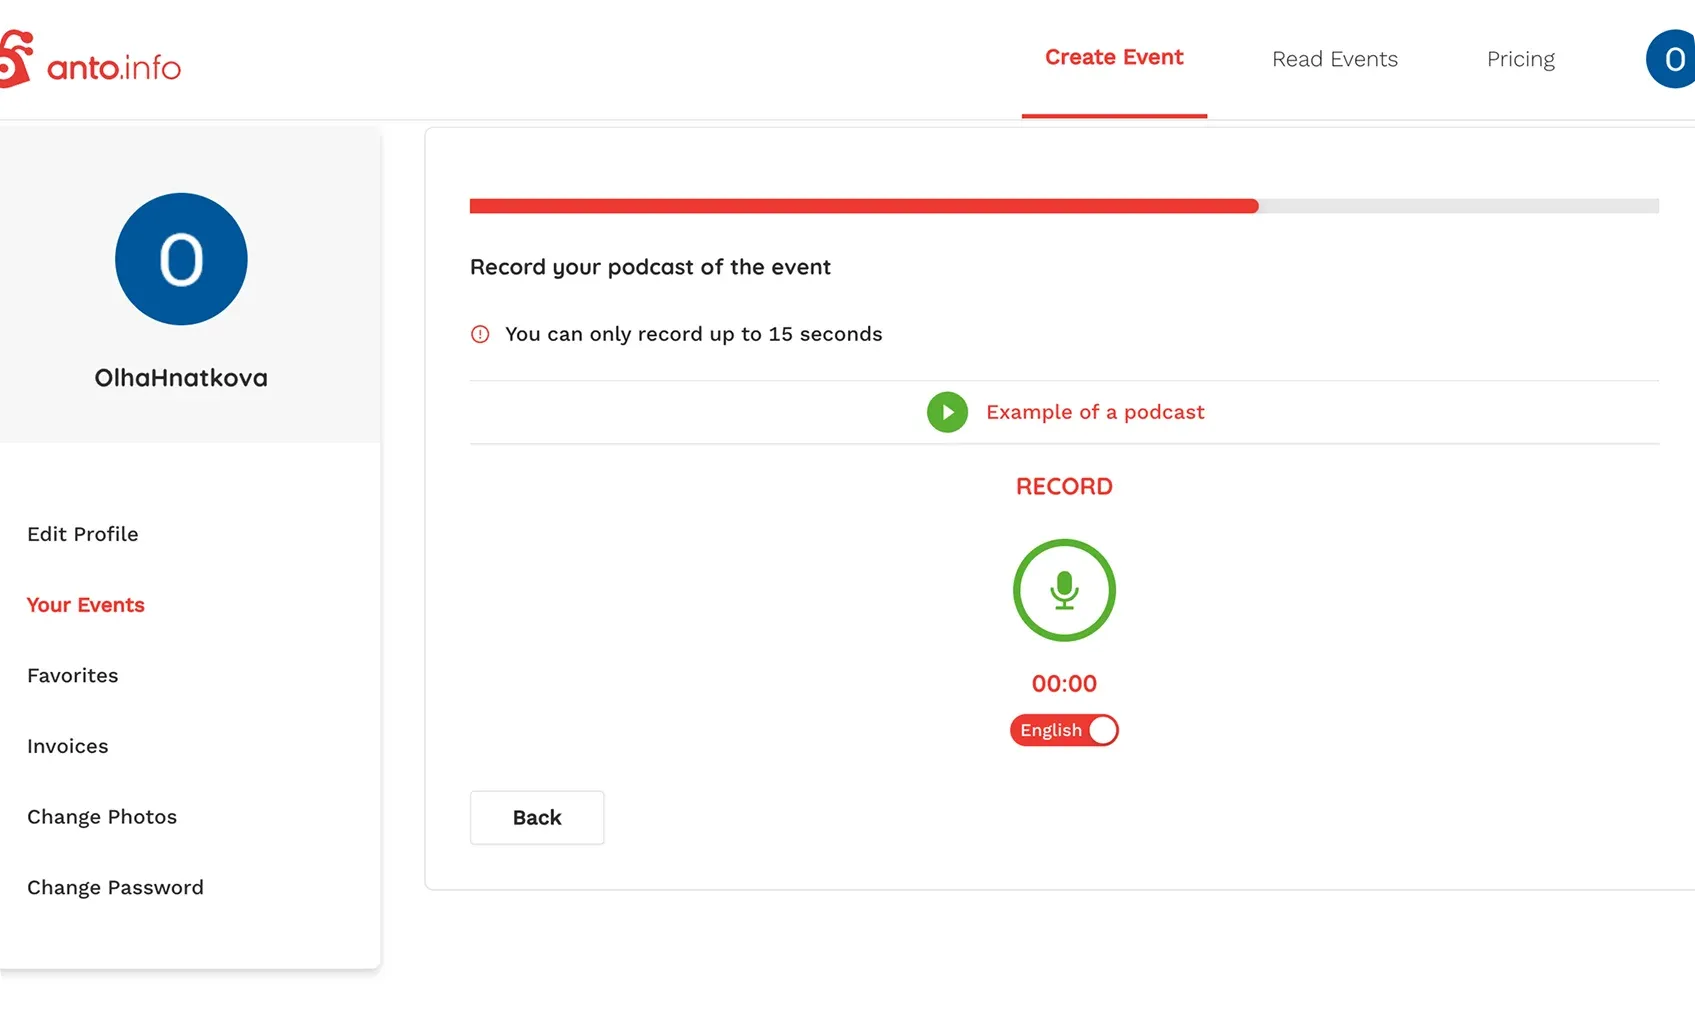The image size is (1695, 1013).
Task: Open Edit Profile in sidebar
Action: (83, 534)
